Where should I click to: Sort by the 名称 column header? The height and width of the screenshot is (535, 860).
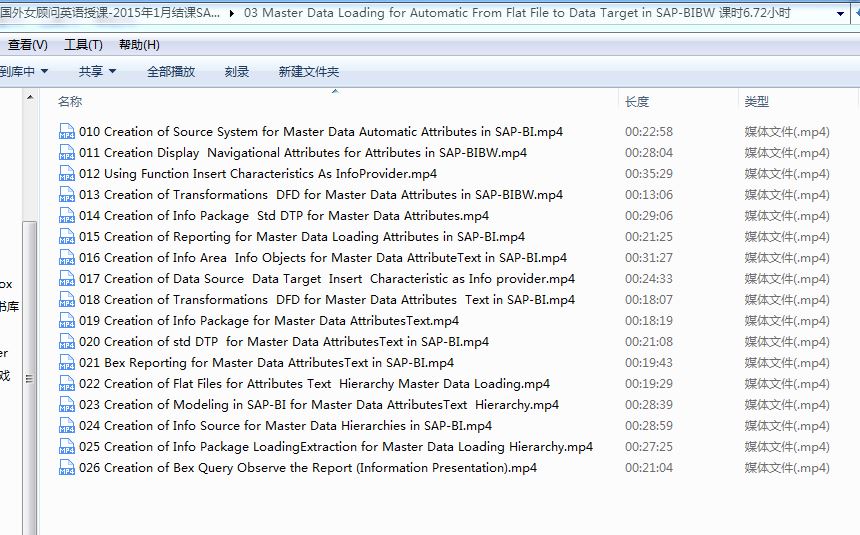tap(70, 102)
